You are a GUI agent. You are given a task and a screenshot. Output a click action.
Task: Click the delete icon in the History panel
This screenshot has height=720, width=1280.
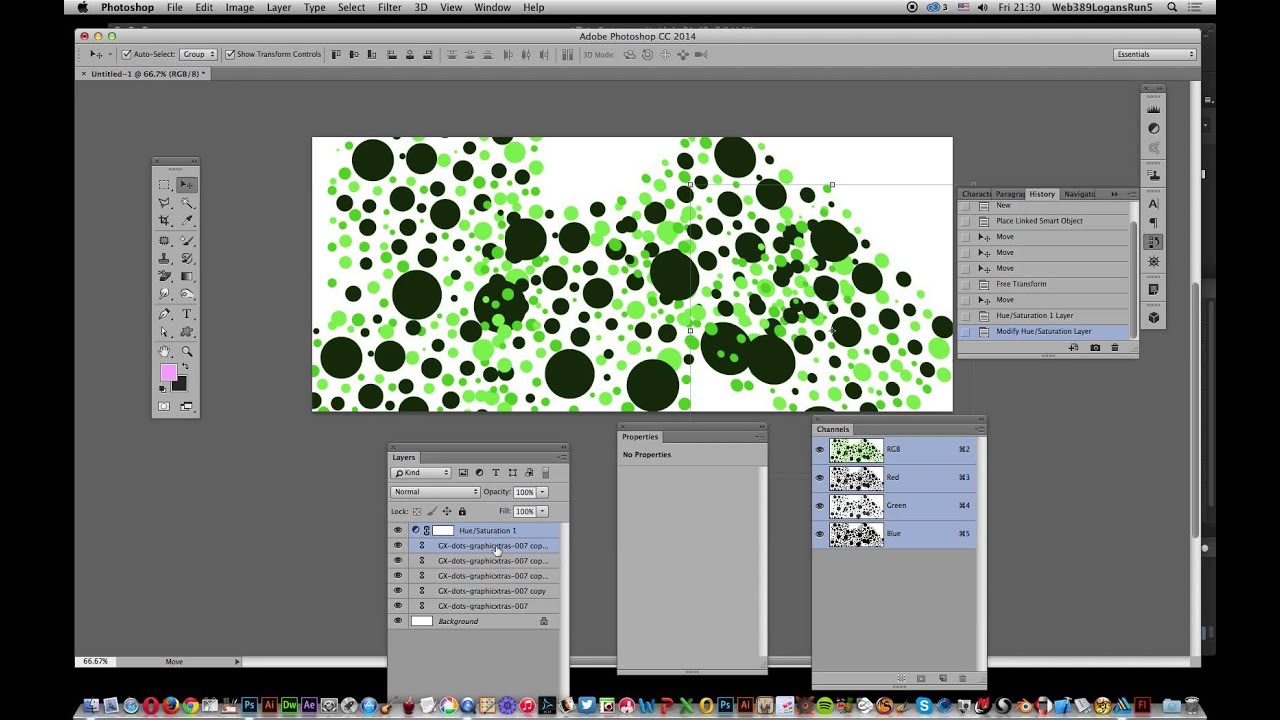[1115, 347]
